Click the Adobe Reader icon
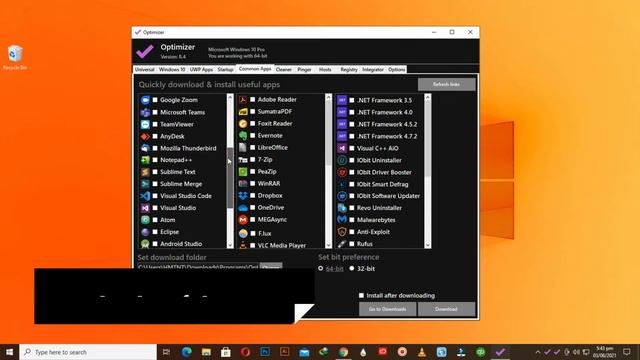Viewport: 640px width, 360px height. [x=243, y=99]
